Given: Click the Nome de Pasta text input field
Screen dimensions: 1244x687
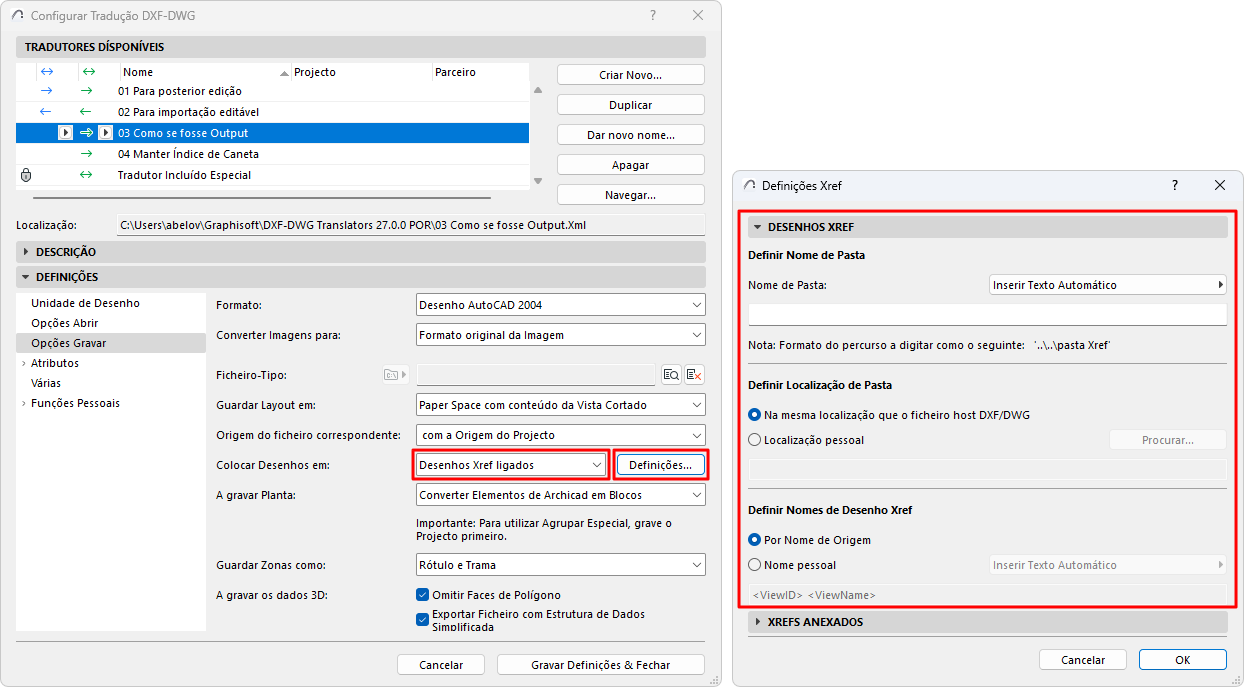Looking at the screenshot, I should [x=987, y=315].
